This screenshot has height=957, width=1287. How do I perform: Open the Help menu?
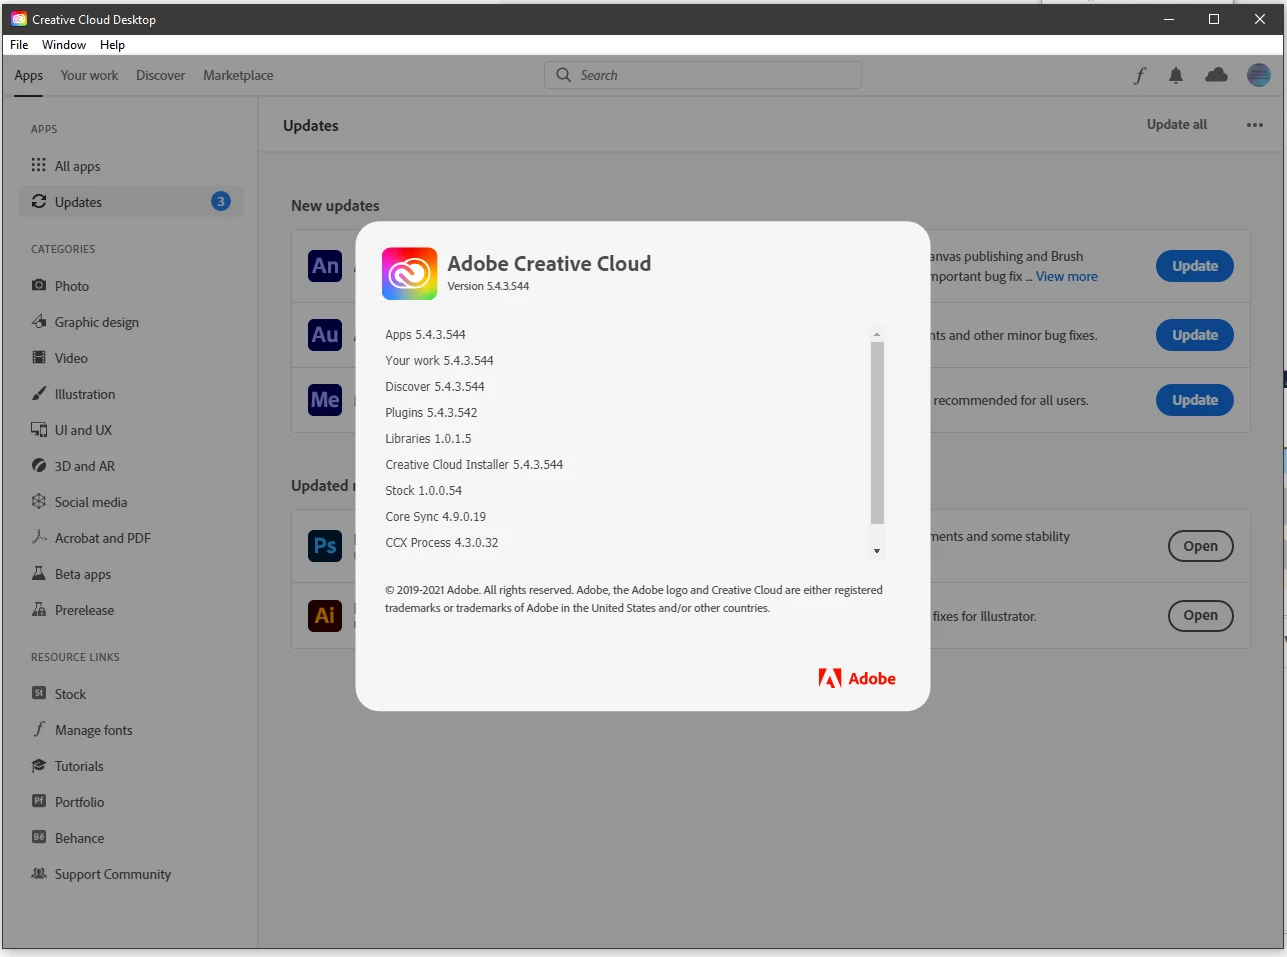(x=112, y=45)
